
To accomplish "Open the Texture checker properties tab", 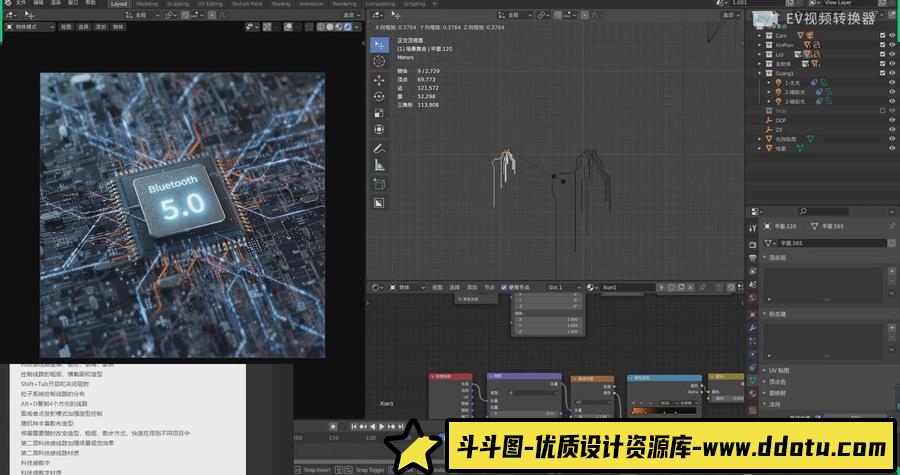I will (752, 410).
